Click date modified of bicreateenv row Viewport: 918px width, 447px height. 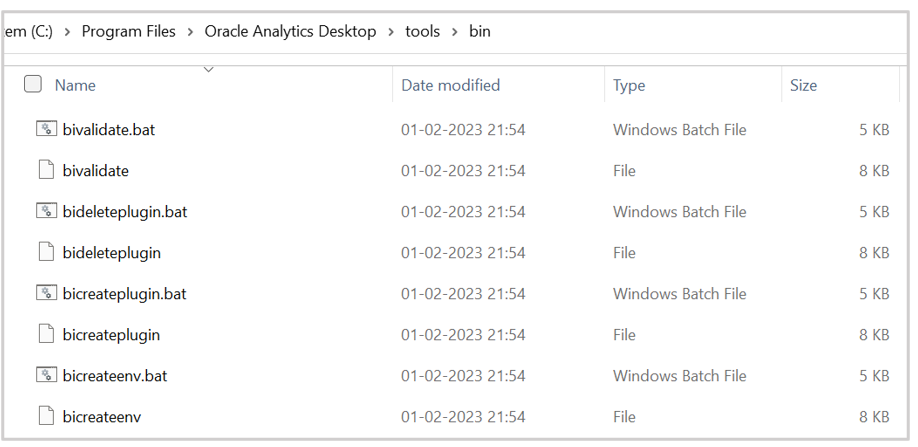(463, 417)
